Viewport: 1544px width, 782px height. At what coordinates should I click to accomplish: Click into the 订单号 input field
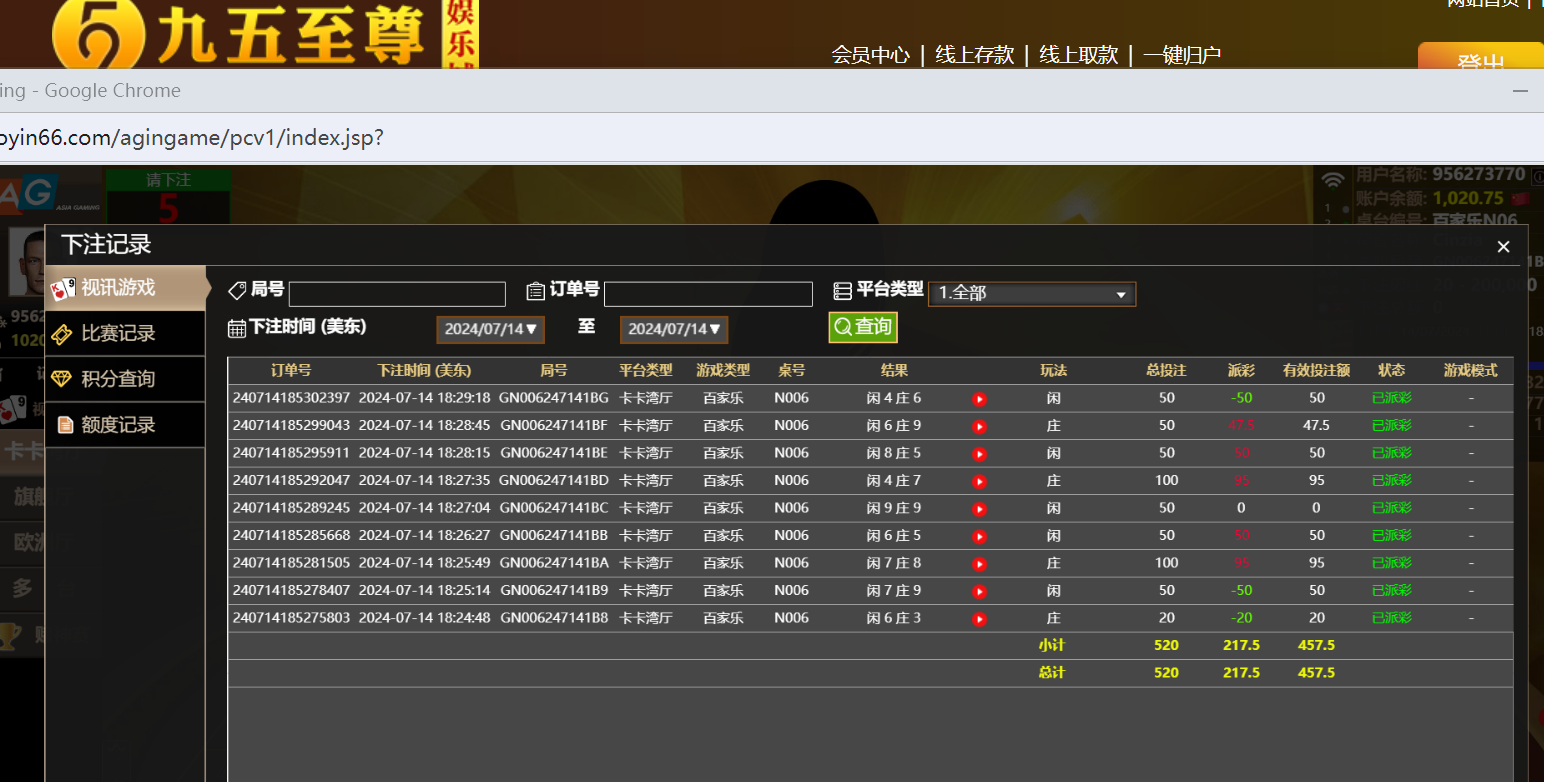coord(708,294)
